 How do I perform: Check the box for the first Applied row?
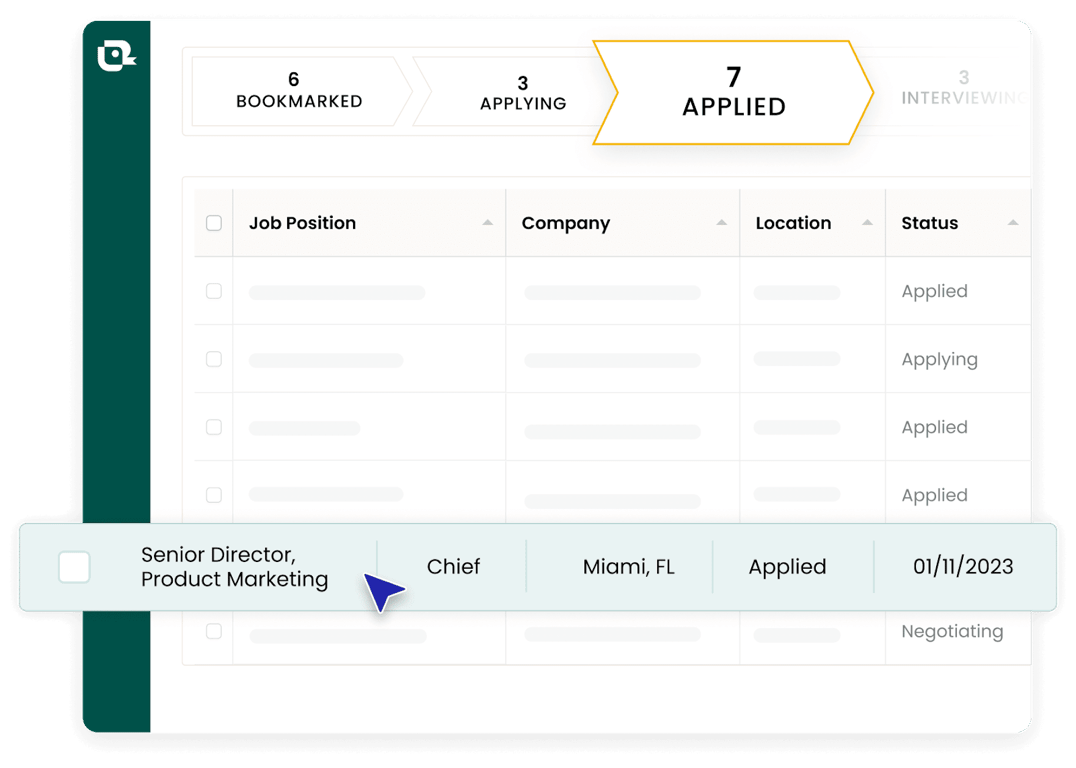[214, 291]
